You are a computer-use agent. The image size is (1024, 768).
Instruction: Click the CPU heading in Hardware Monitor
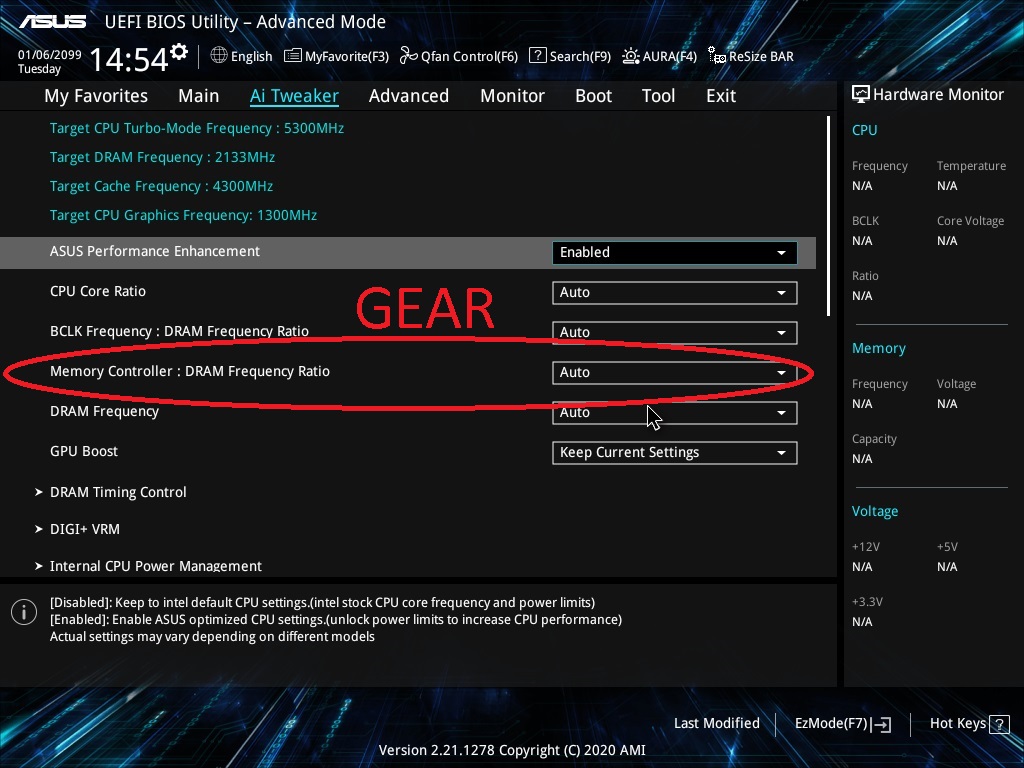(x=865, y=130)
